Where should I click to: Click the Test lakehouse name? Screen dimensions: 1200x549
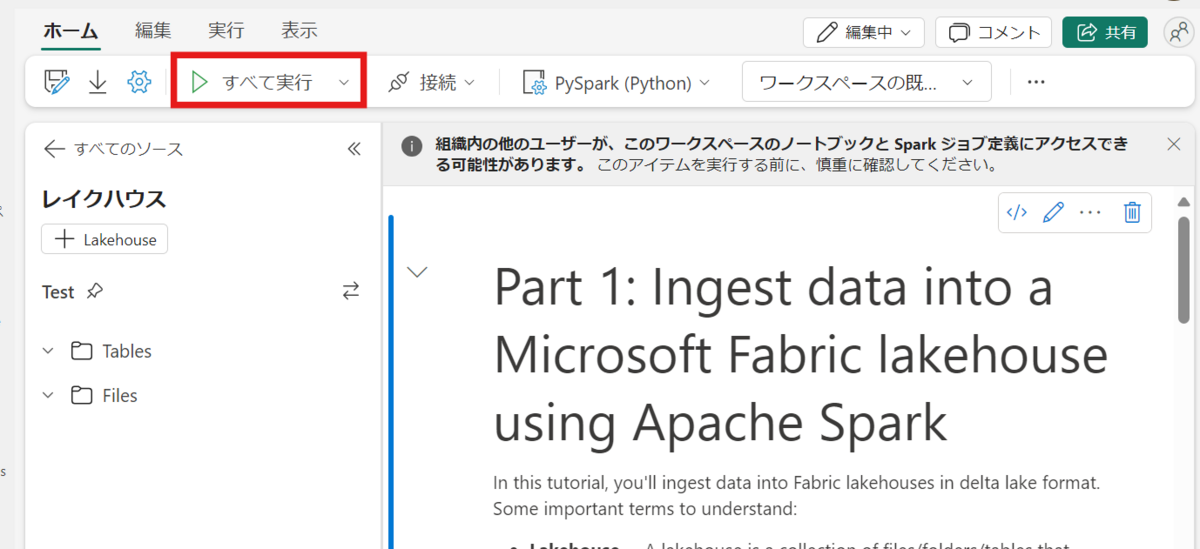[58, 291]
